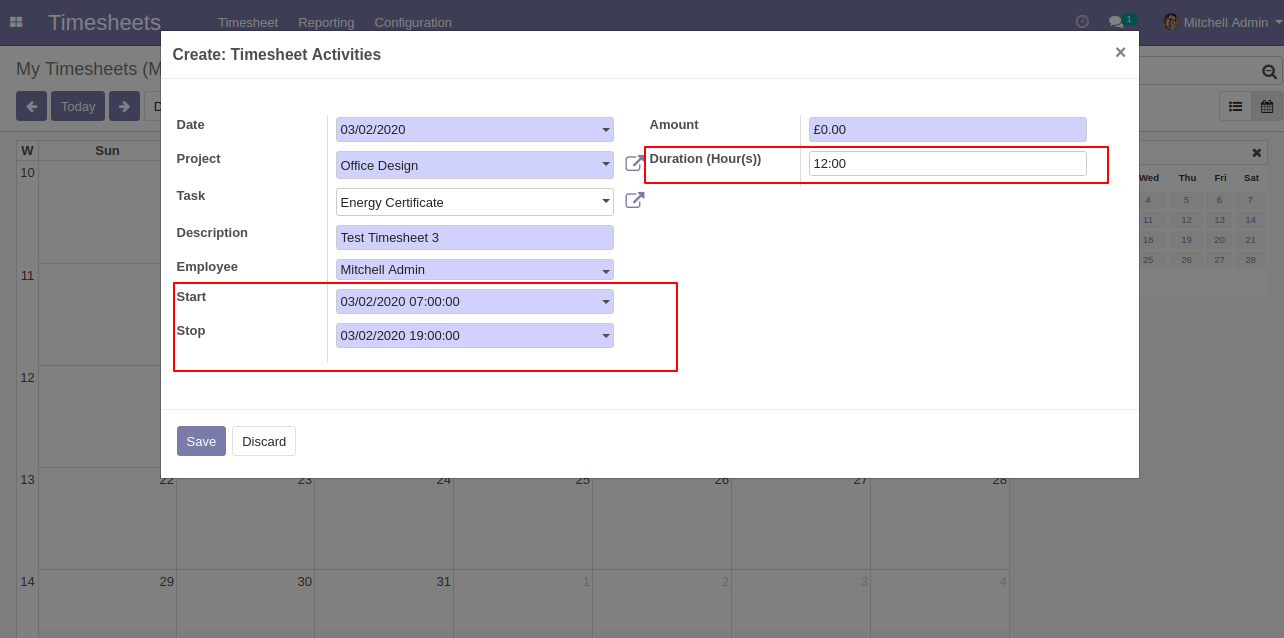Click the Description text field
The image size is (1284, 638).
point(475,237)
